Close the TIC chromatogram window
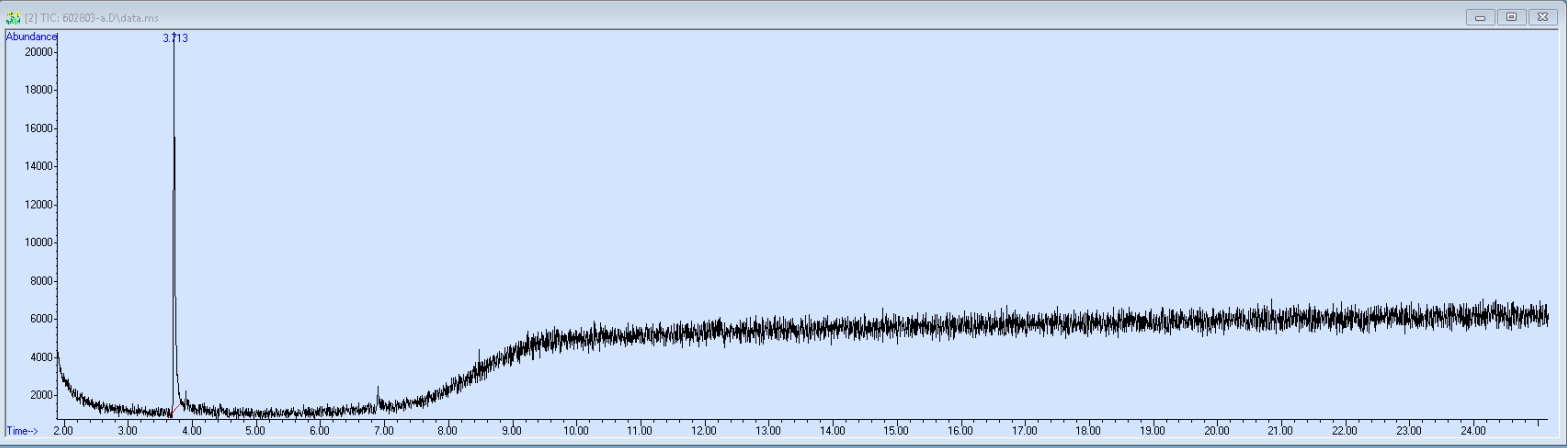Viewport: 1567px width, 448px height. [1541, 18]
